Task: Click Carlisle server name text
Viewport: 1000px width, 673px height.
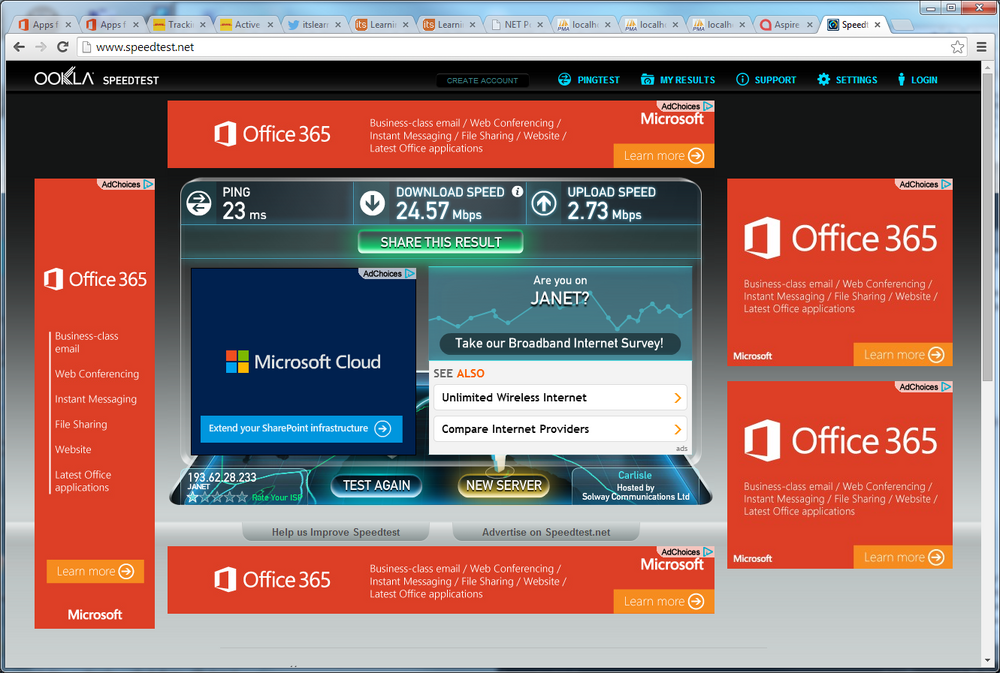Action: (x=635, y=475)
